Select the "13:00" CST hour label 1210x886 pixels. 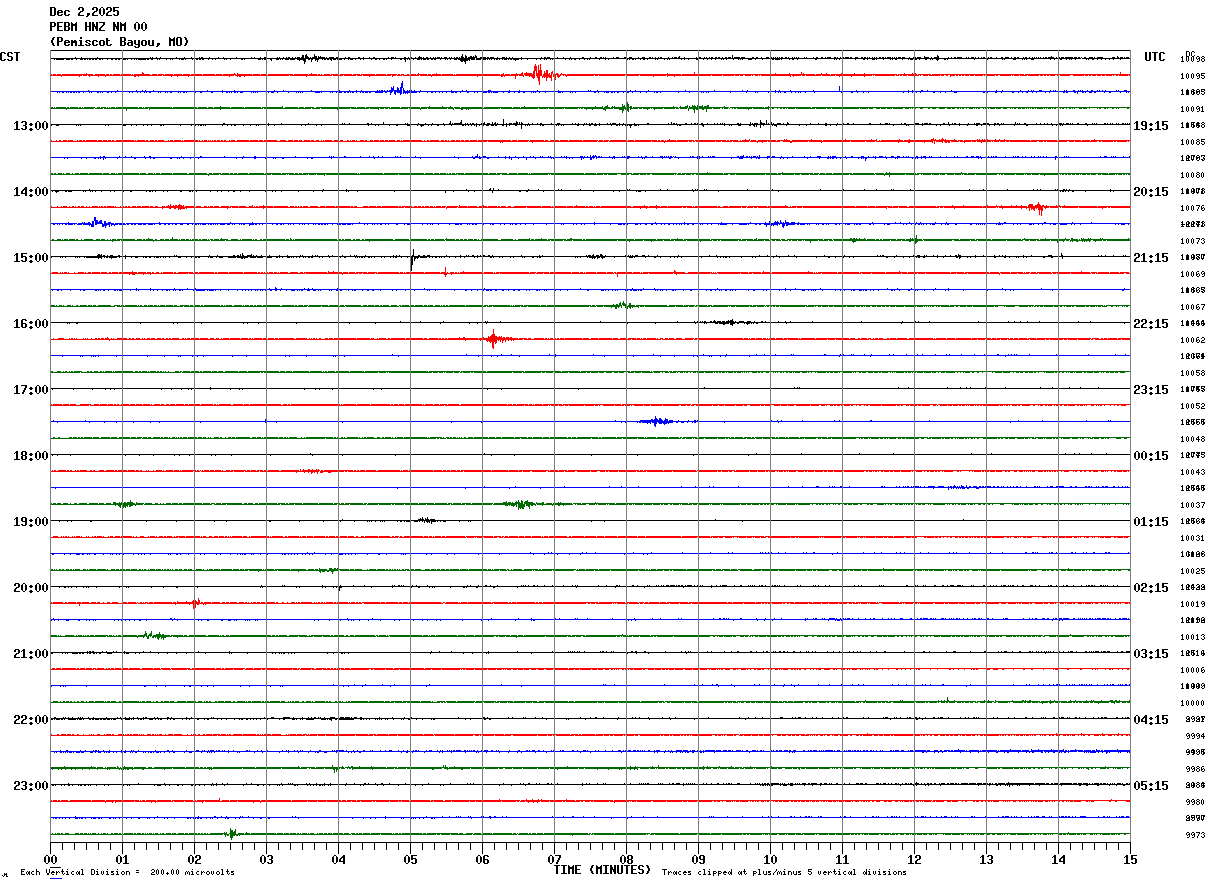[30, 125]
